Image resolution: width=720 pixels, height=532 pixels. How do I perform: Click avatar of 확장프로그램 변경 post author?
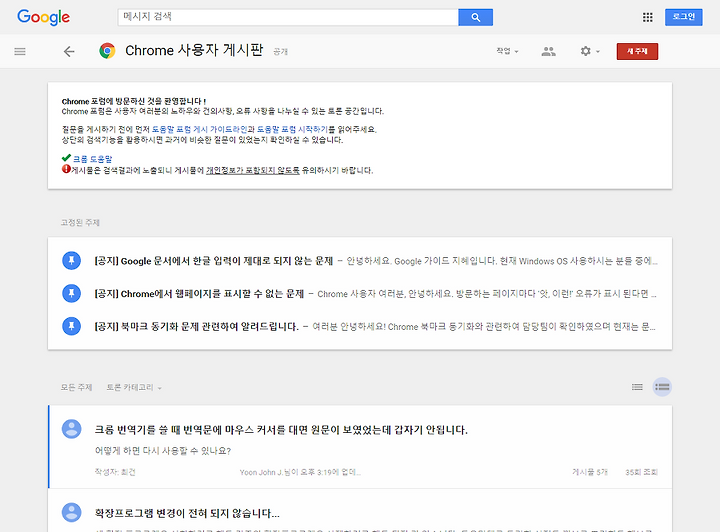tap(72, 512)
